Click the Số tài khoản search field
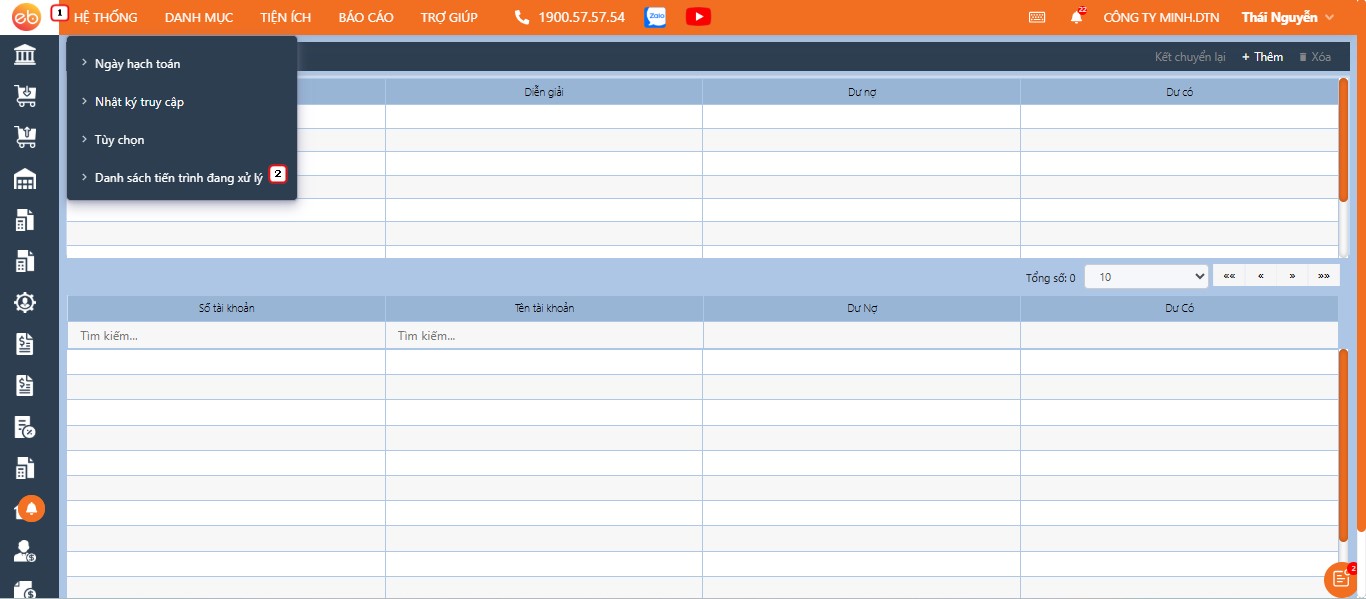1366x599 pixels. [226, 336]
